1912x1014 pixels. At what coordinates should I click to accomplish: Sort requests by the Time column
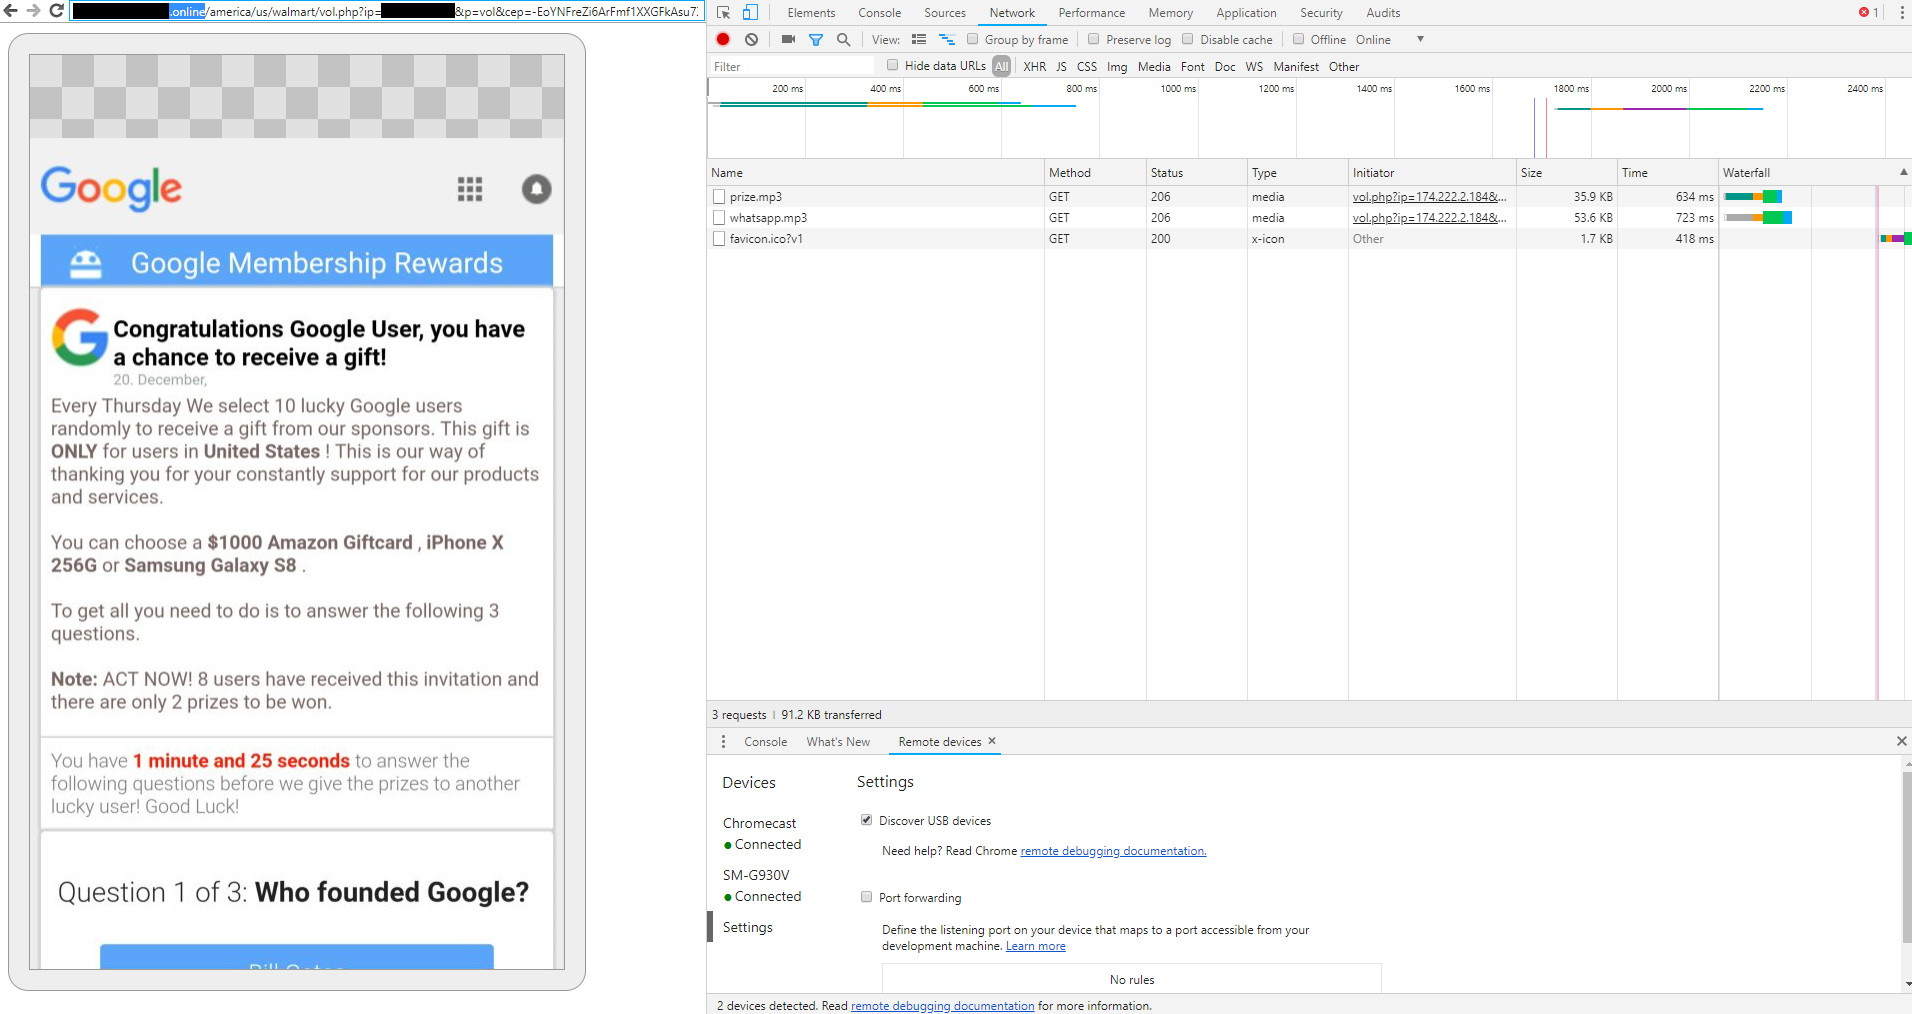(1667, 172)
